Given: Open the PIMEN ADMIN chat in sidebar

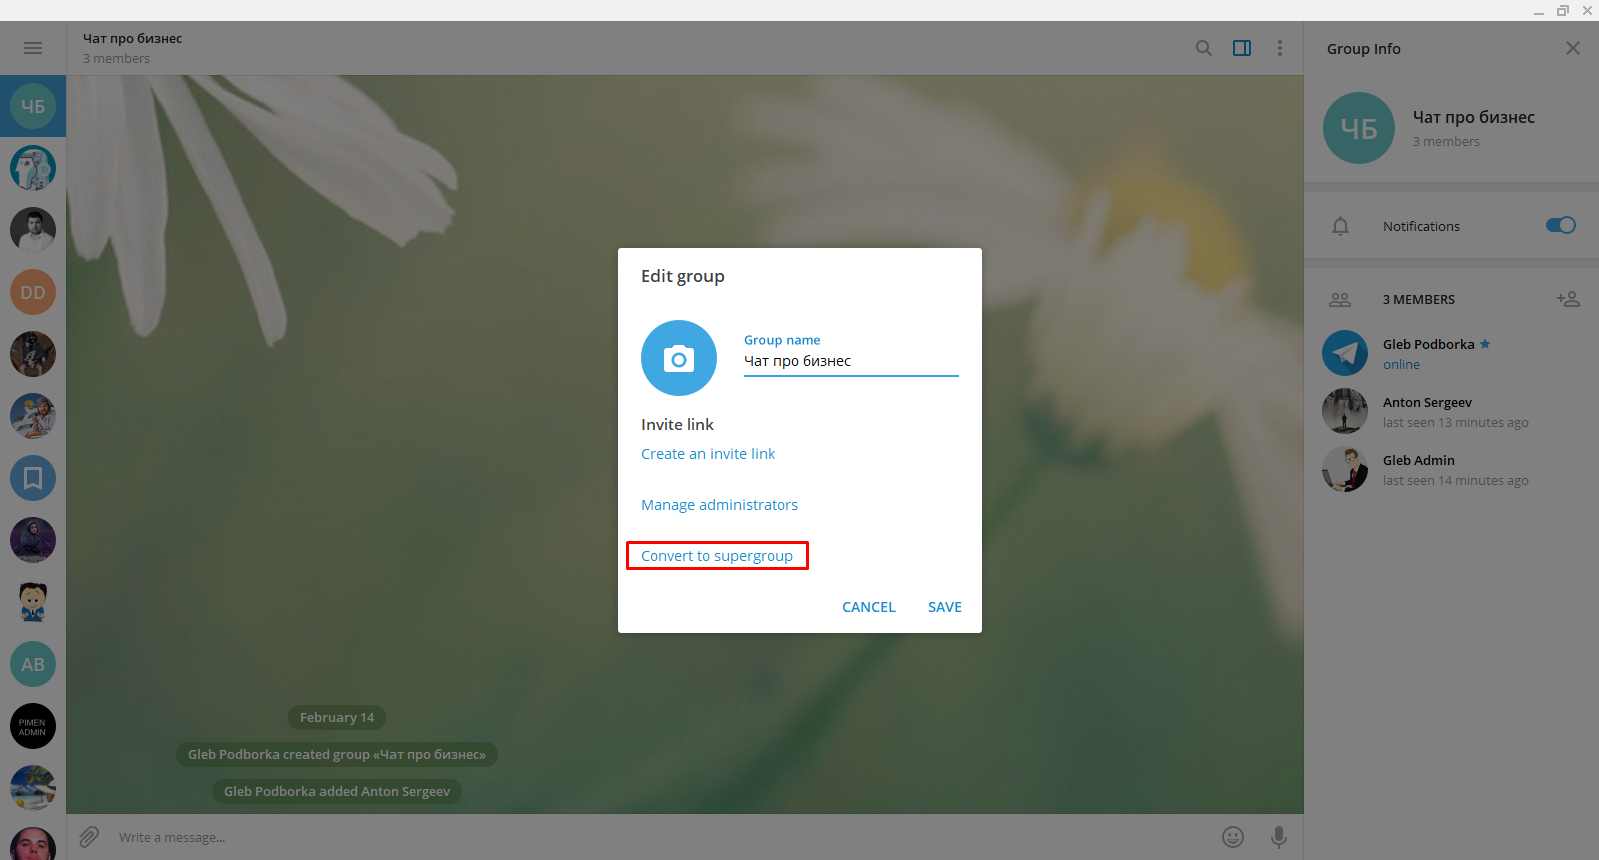Looking at the screenshot, I should 33,726.
